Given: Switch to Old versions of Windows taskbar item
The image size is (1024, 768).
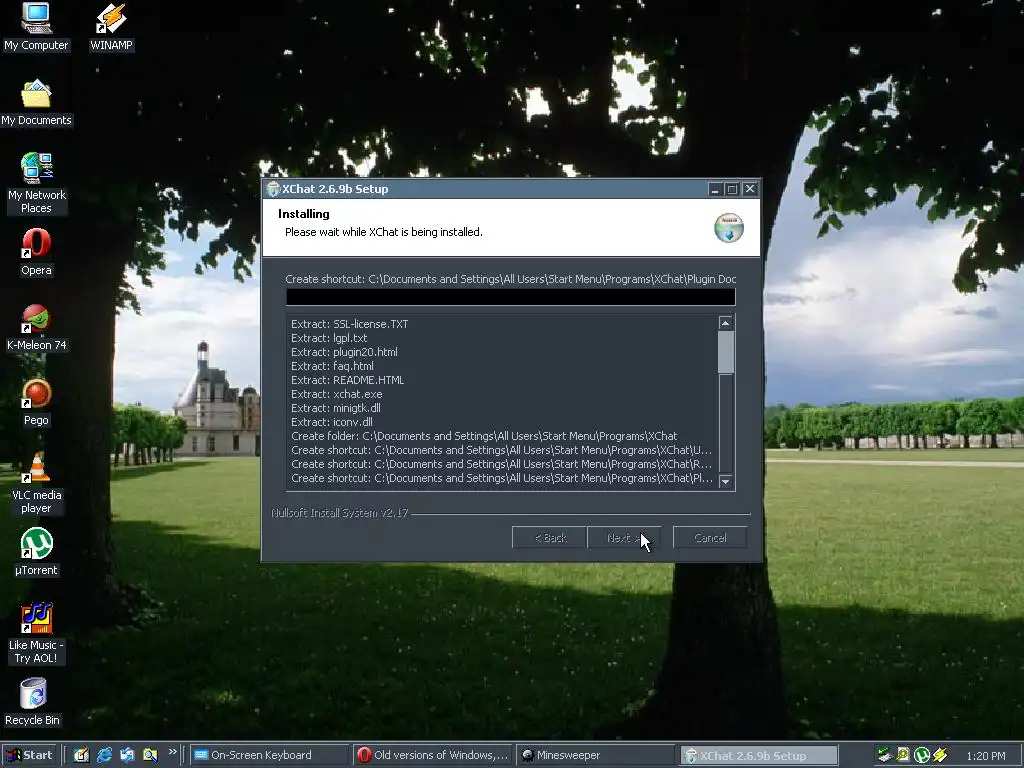Looking at the screenshot, I should (434, 755).
